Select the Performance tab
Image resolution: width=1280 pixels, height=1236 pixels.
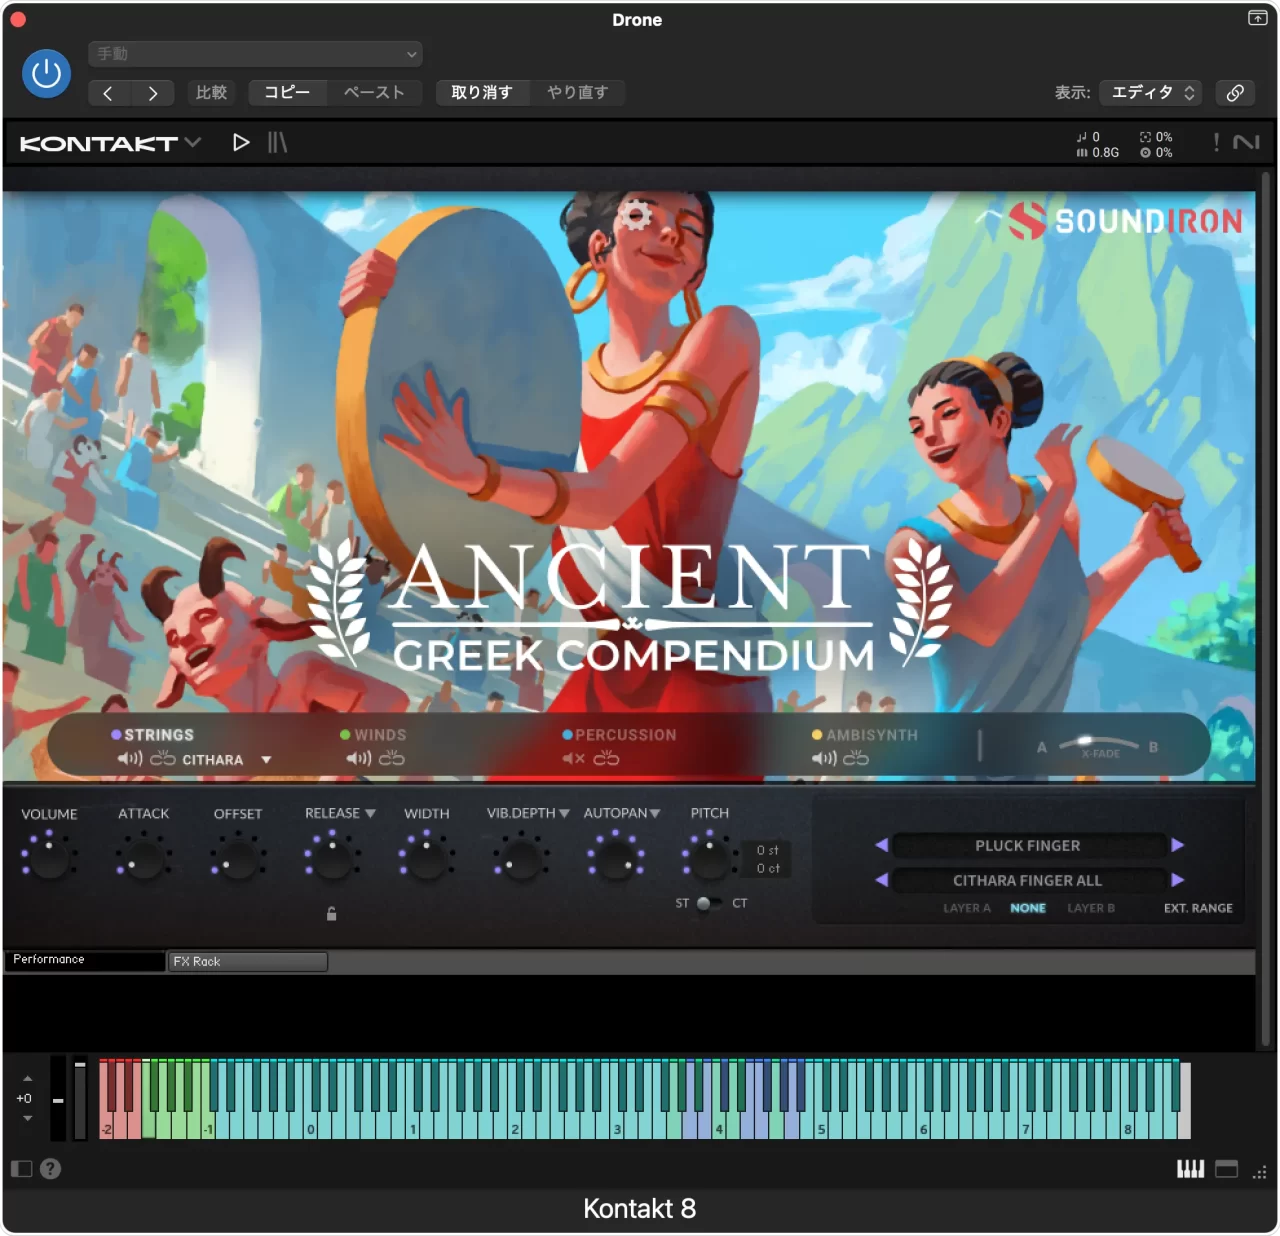(85, 960)
